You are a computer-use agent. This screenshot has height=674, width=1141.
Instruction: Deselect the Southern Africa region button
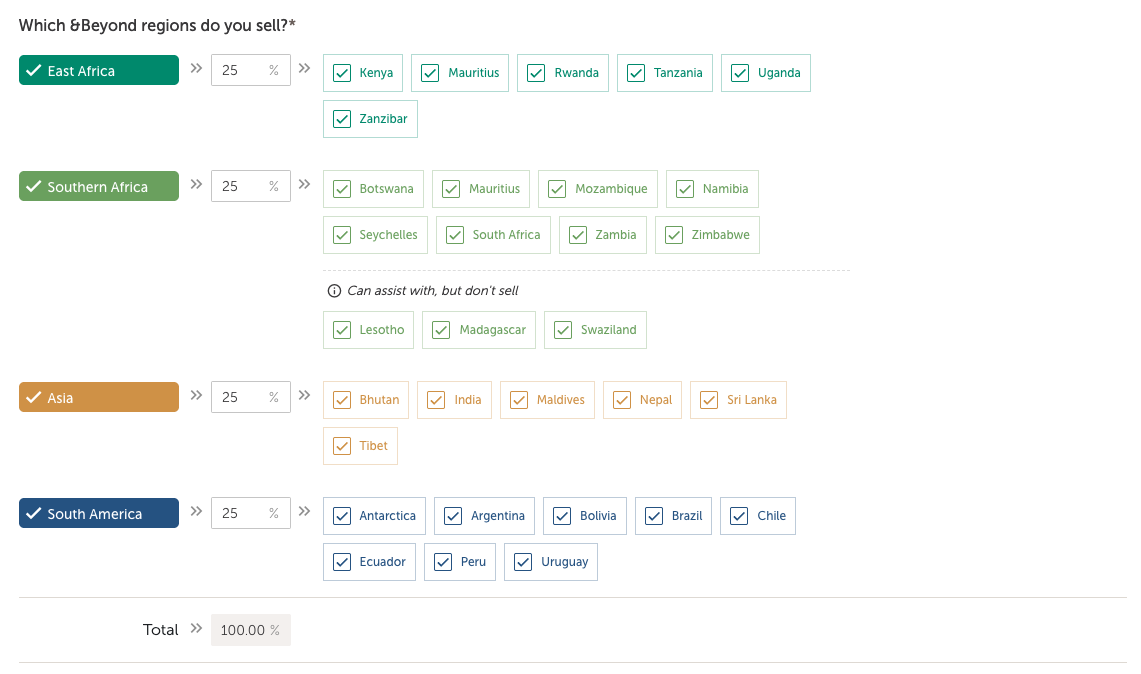click(x=98, y=187)
